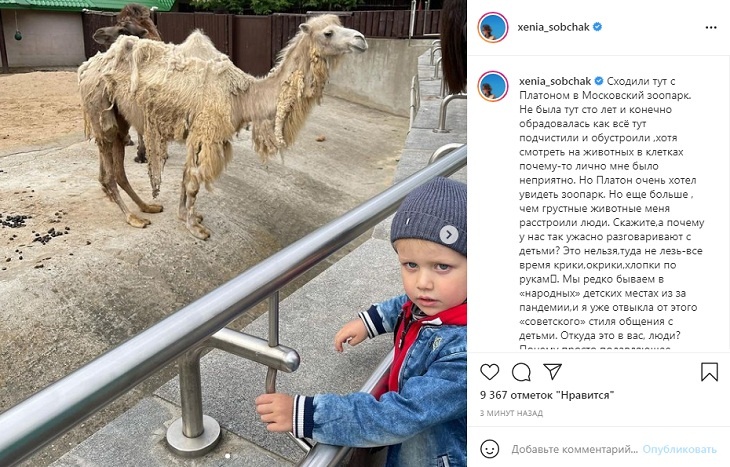The width and height of the screenshot is (730, 467).
Task: Open the three-dots post options menu
Action: [x=711, y=27]
